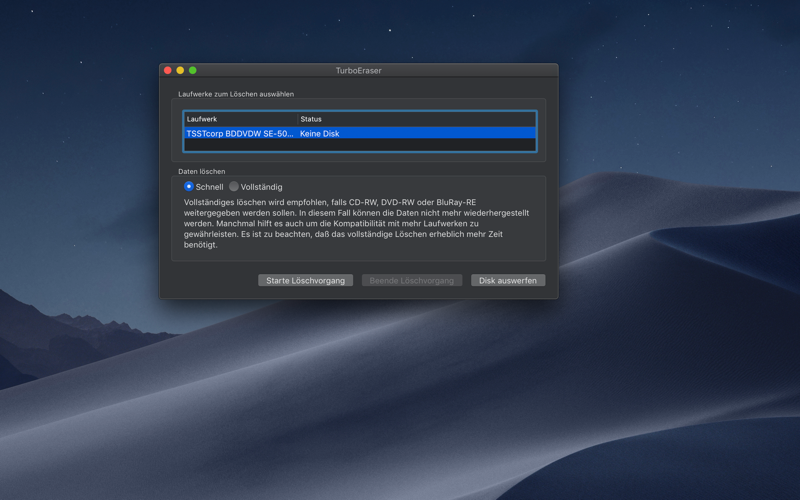The image size is (800, 500).
Task: Click the divider between Laufwerk and Status
Action: 297,119
